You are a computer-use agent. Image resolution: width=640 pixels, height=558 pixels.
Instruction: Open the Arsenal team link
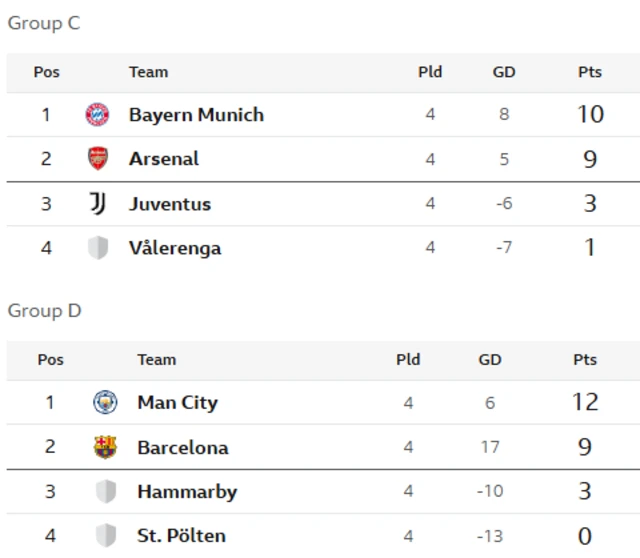tap(164, 159)
